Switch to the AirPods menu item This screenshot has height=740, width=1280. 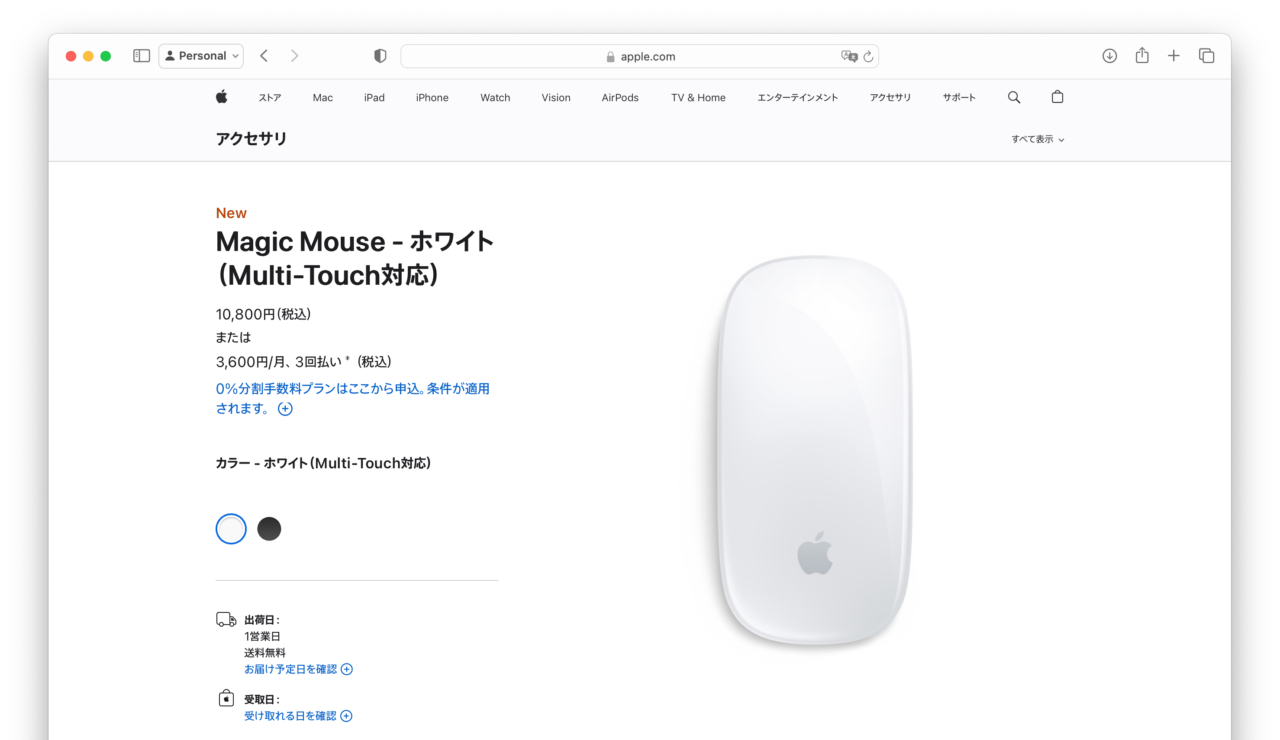619,97
